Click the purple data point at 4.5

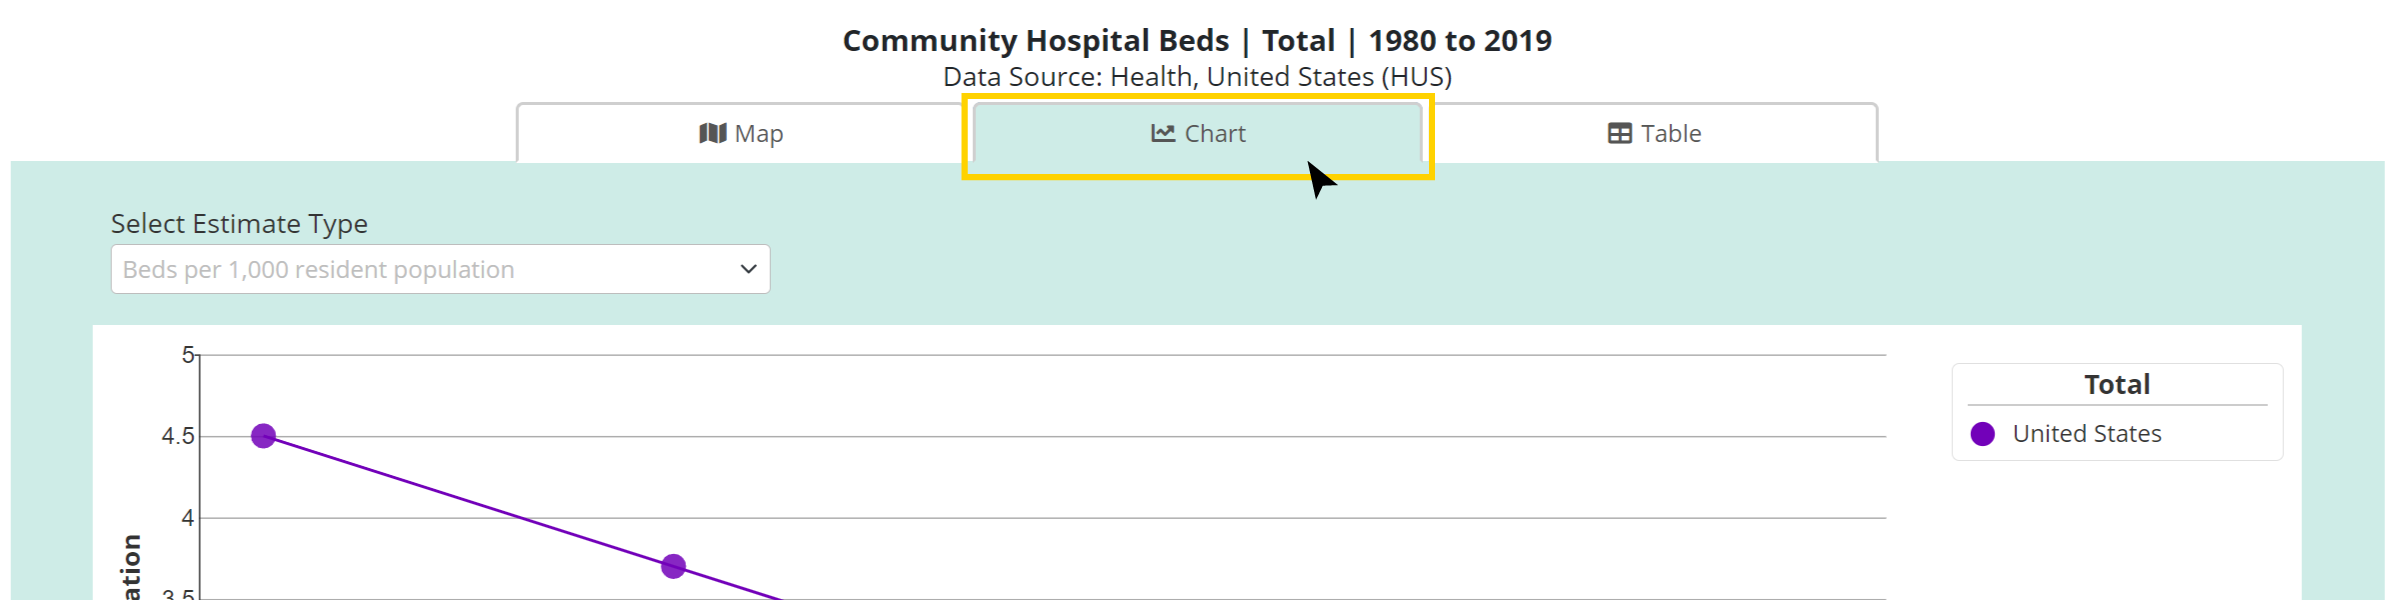coord(263,436)
